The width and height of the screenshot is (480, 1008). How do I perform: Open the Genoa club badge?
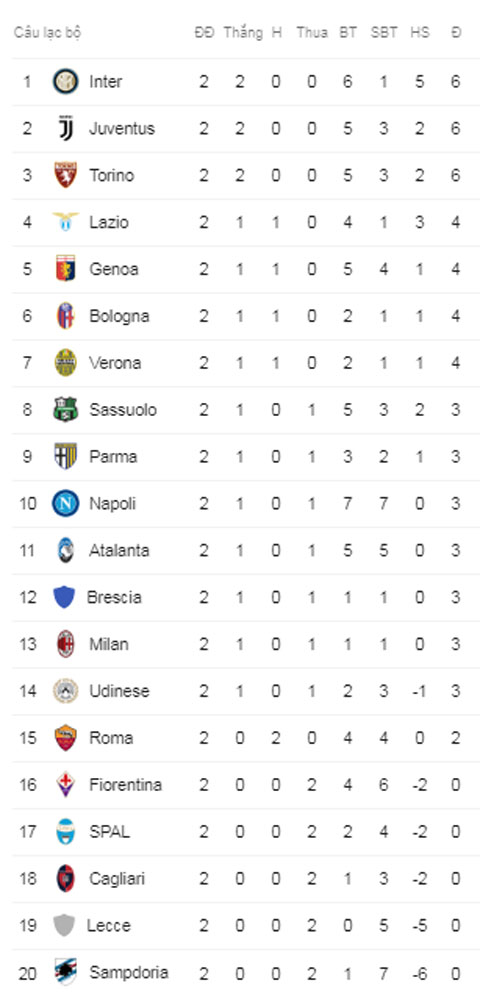(66, 269)
